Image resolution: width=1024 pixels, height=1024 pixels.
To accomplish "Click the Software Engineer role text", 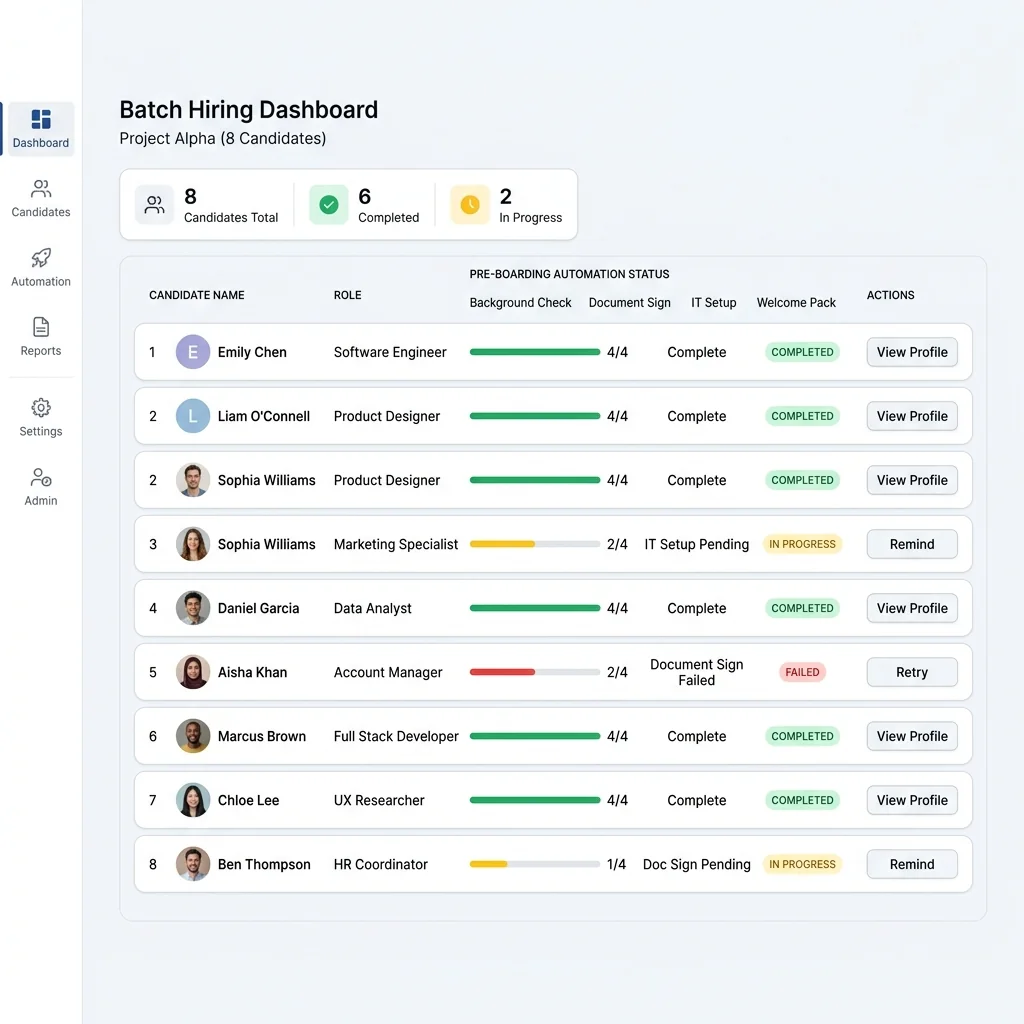I will pyautogui.click(x=390, y=352).
